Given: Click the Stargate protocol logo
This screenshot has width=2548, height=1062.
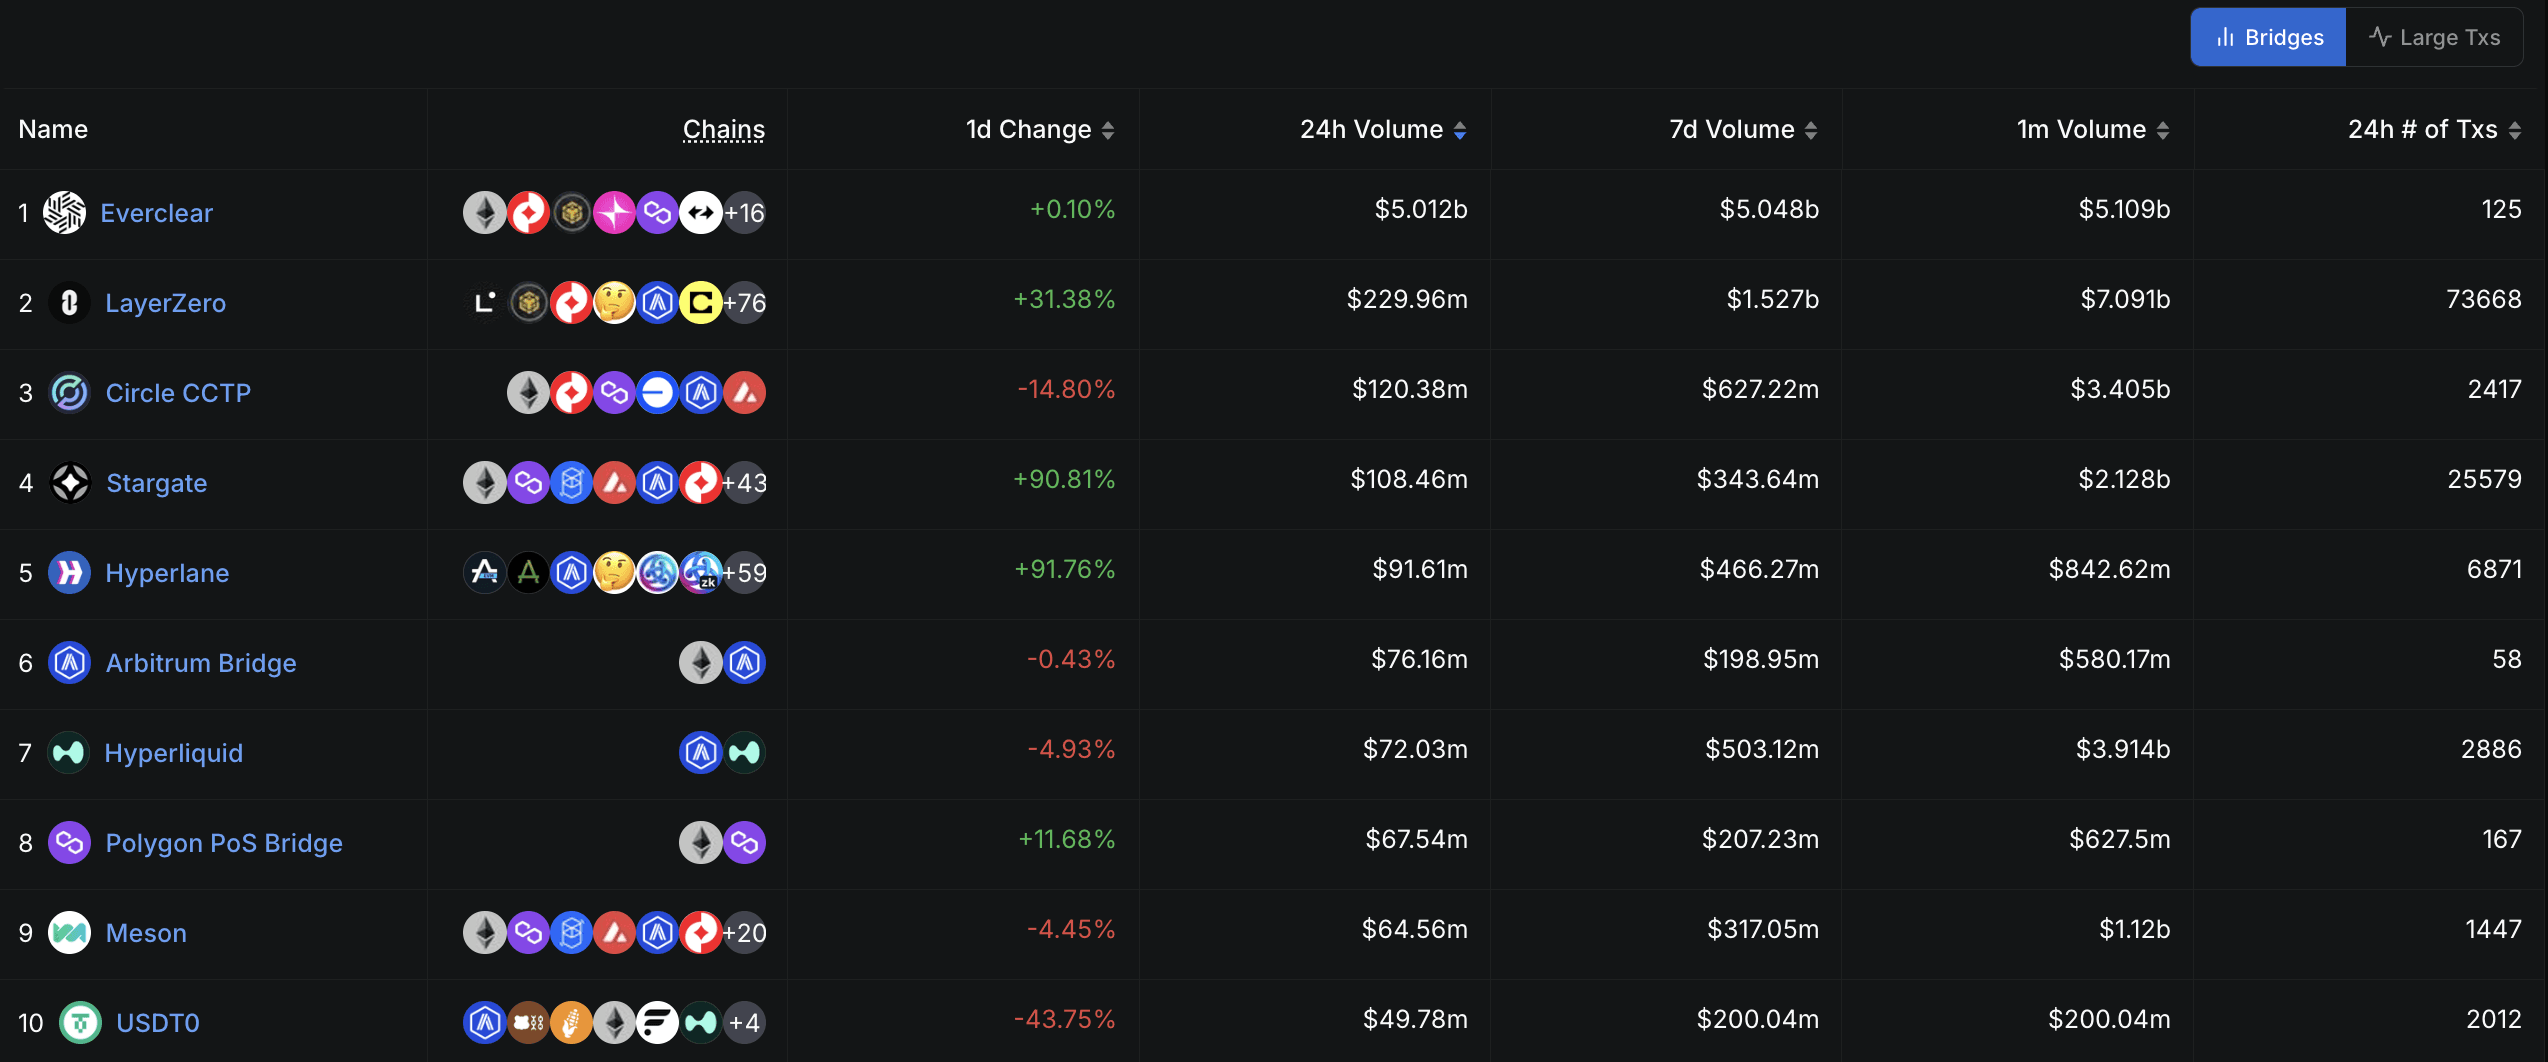Looking at the screenshot, I should tap(70, 482).
